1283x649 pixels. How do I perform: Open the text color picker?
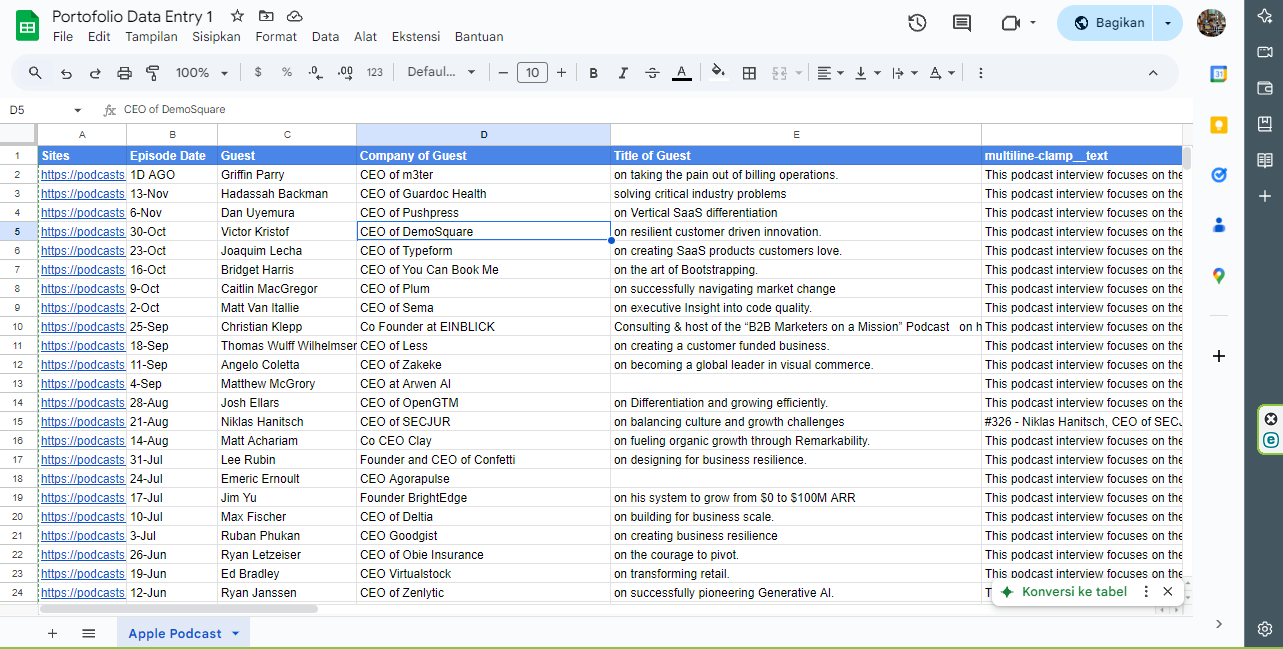(681, 73)
